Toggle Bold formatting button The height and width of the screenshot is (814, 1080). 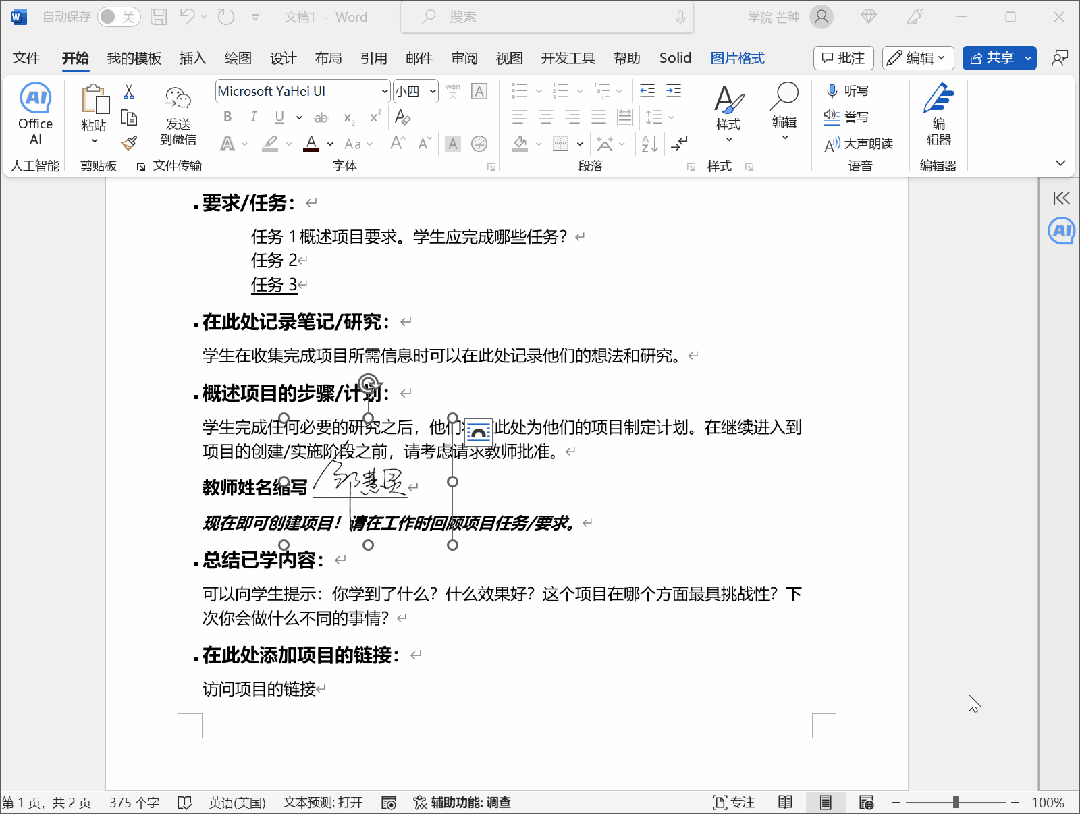coord(228,117)
